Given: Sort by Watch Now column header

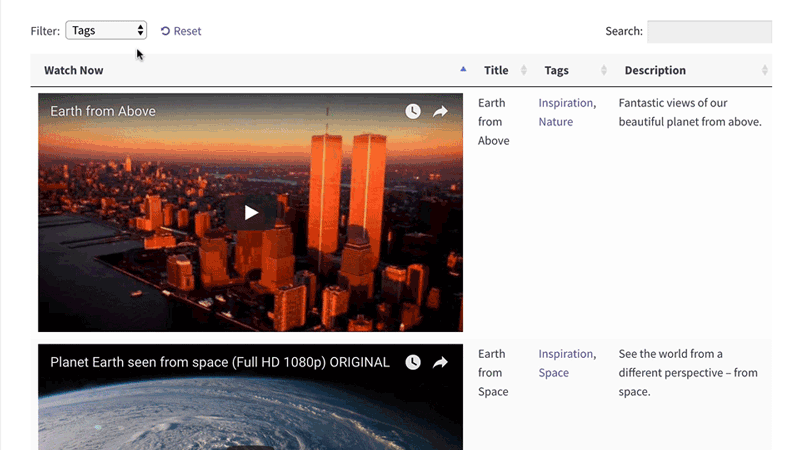Looking at the screenshot, I should [x=74, y=70].
